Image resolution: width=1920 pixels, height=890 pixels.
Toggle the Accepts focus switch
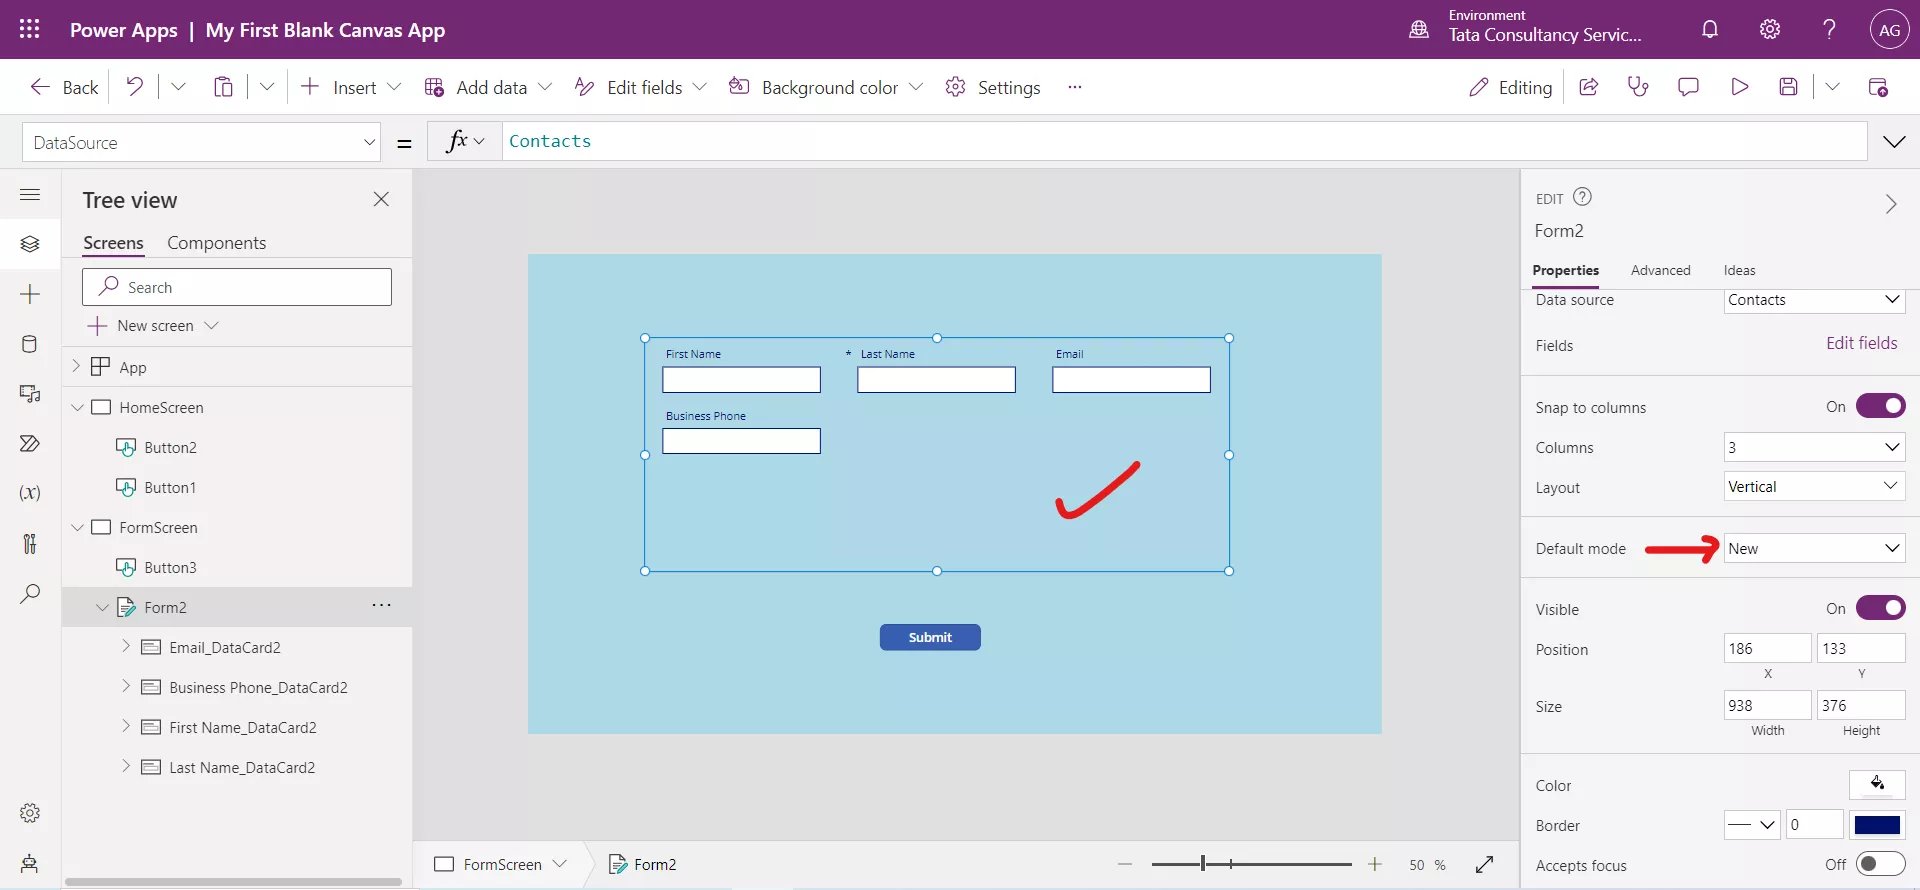tap(1880, 864)
